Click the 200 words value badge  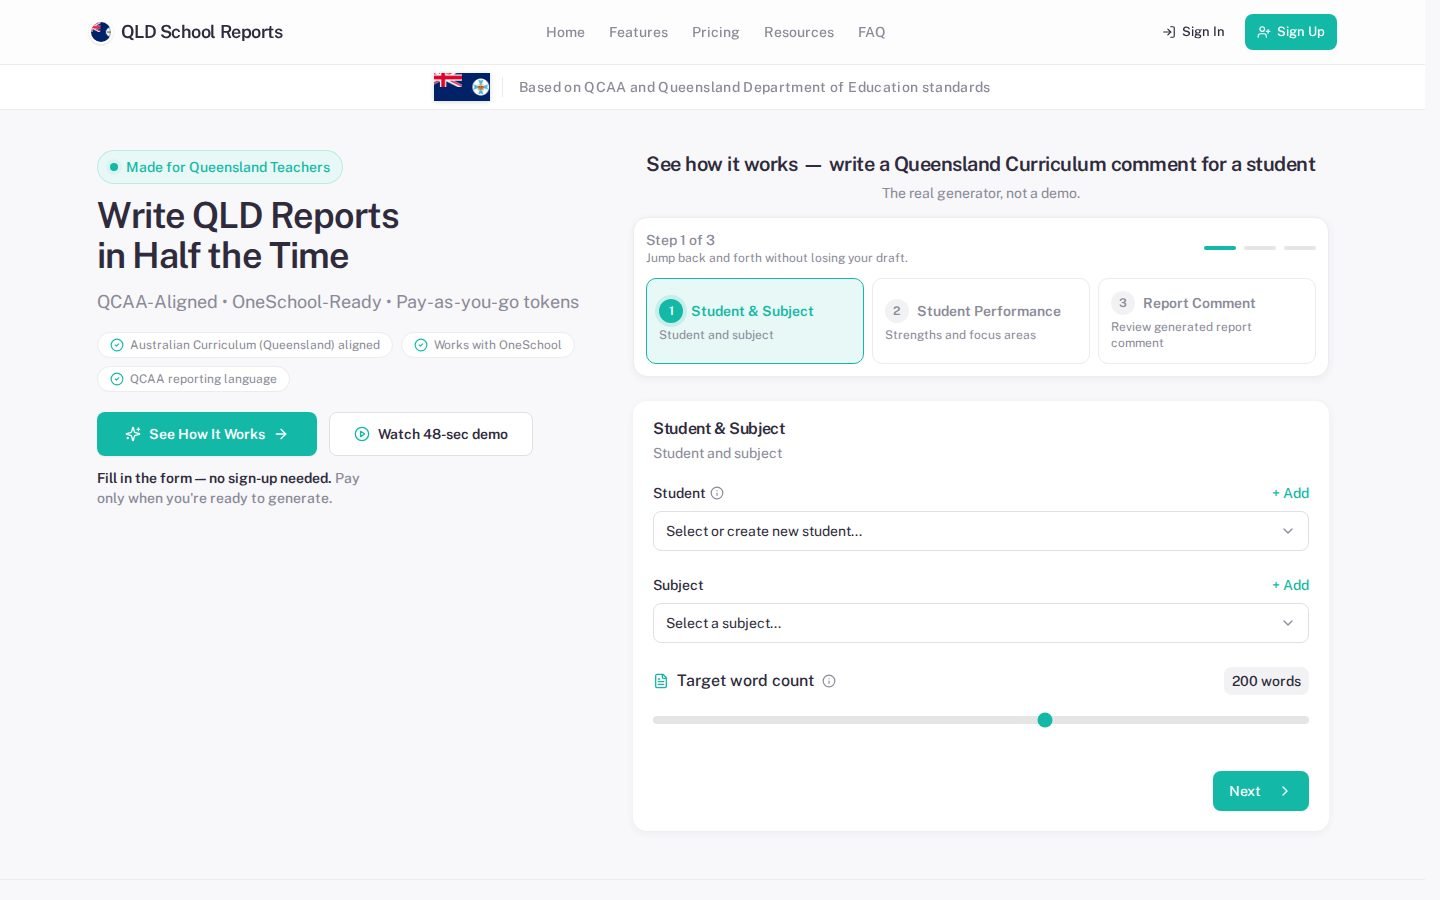pyautogui.click(x=1266, y=681)
